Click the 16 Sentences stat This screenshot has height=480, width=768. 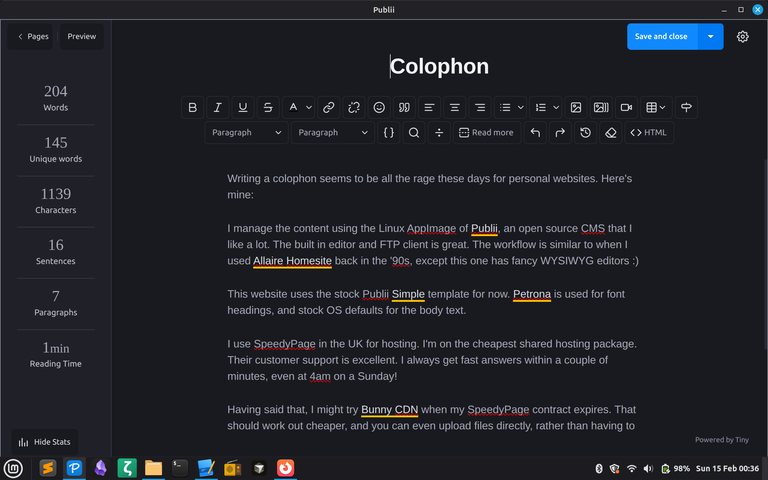(x=56, y=252)
